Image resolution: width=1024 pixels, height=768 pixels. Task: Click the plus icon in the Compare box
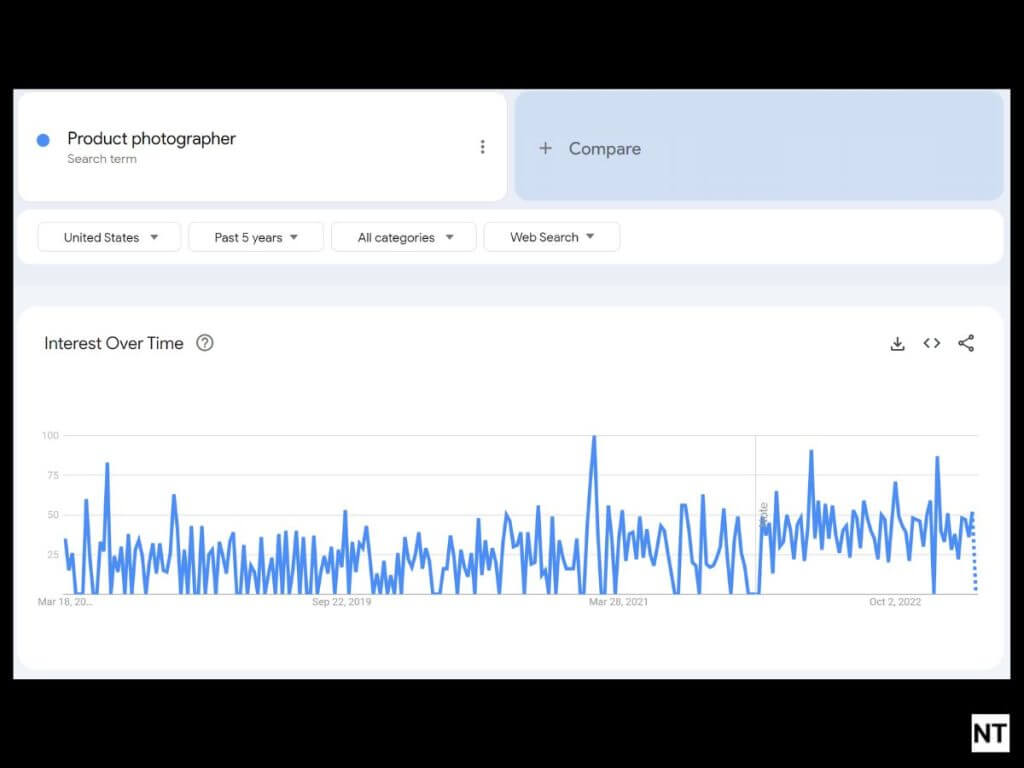pos(545,148)
